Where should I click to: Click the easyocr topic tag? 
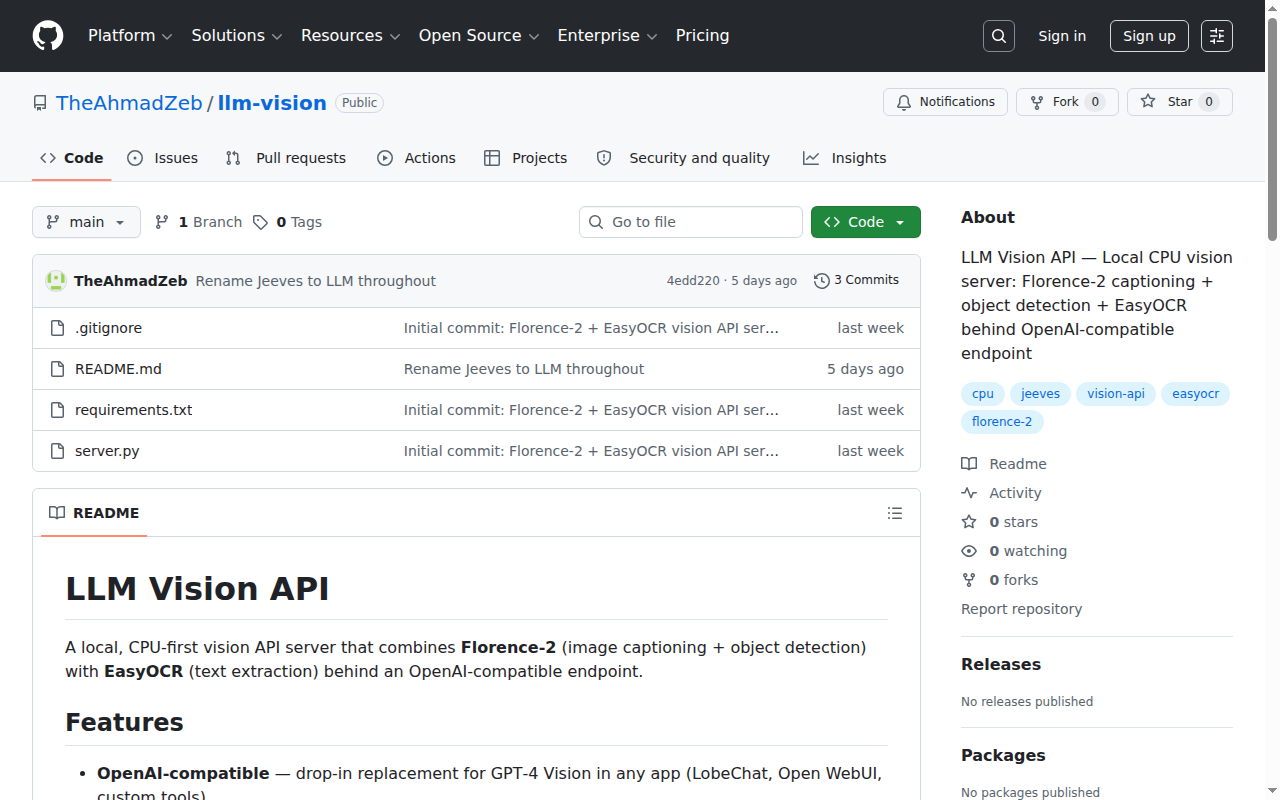point(1196,394)
